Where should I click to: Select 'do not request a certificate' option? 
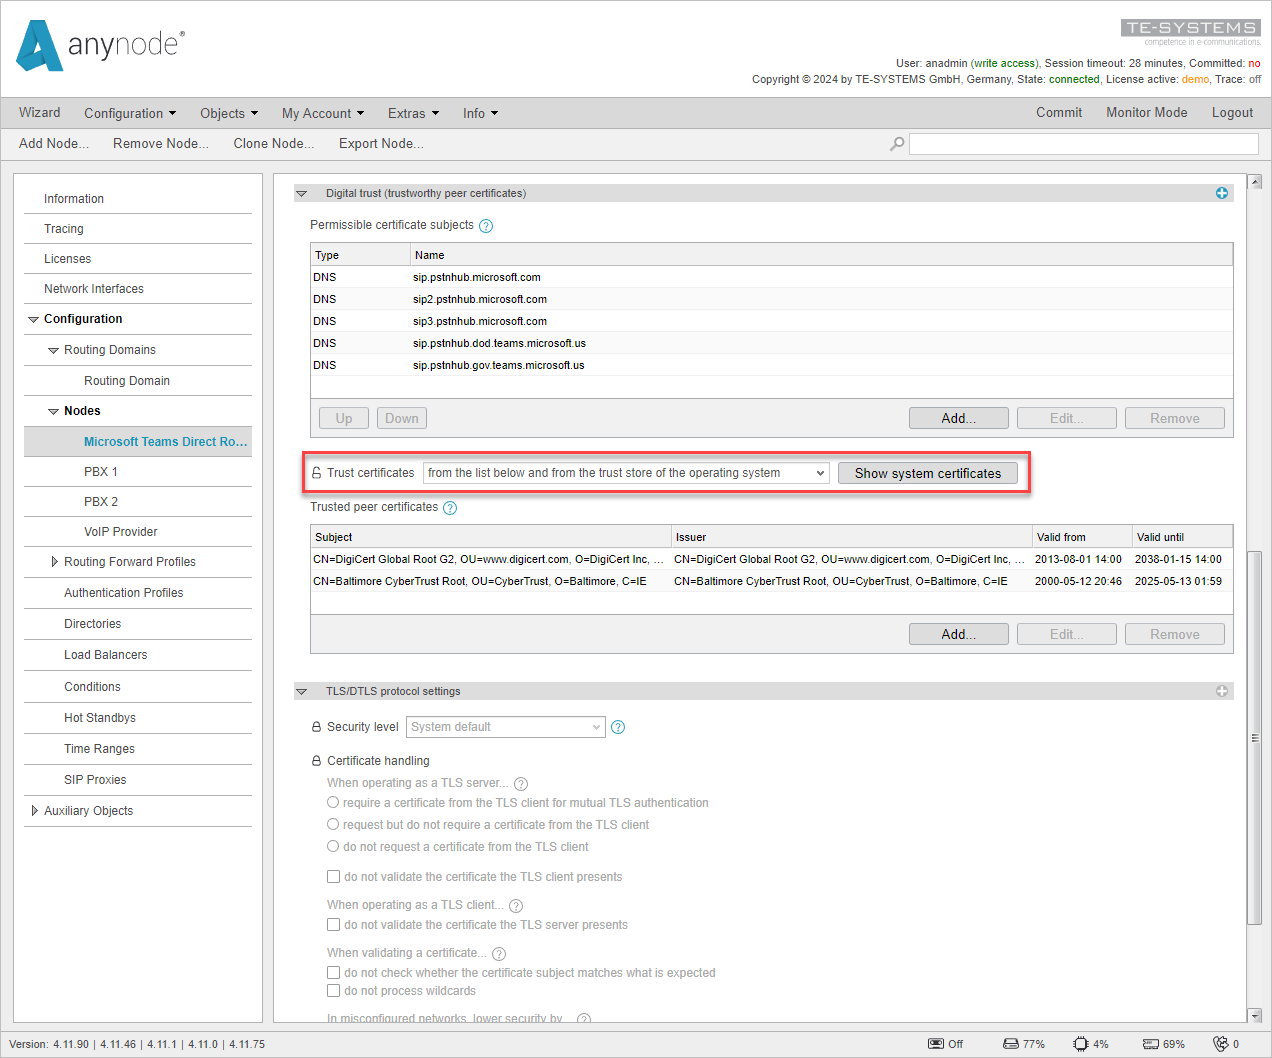point(333,846)
